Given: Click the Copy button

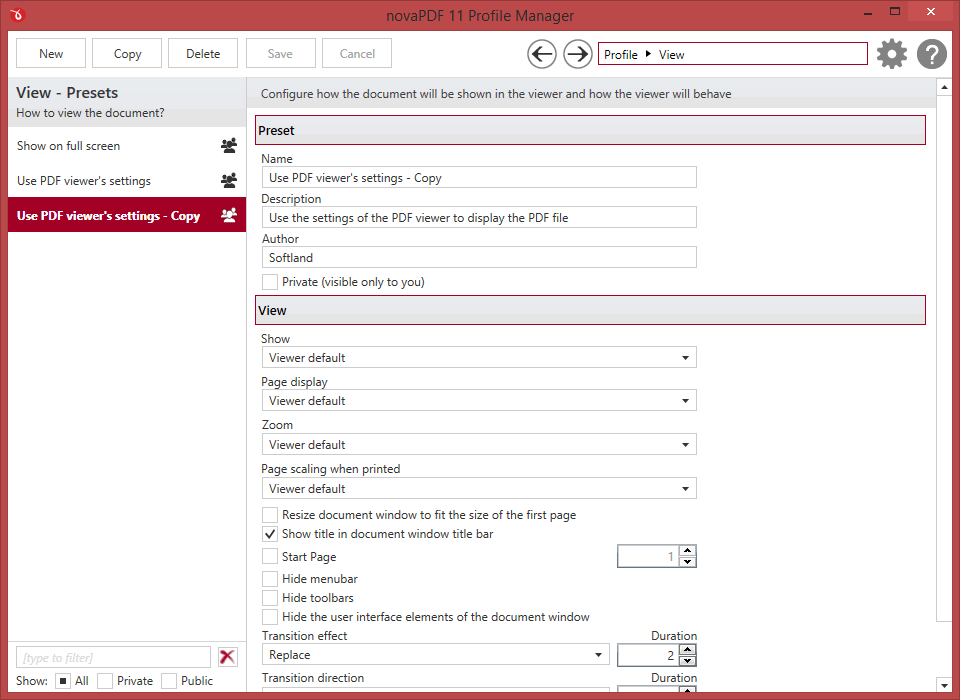Looking at the screenshot, I should coord(127,54).
